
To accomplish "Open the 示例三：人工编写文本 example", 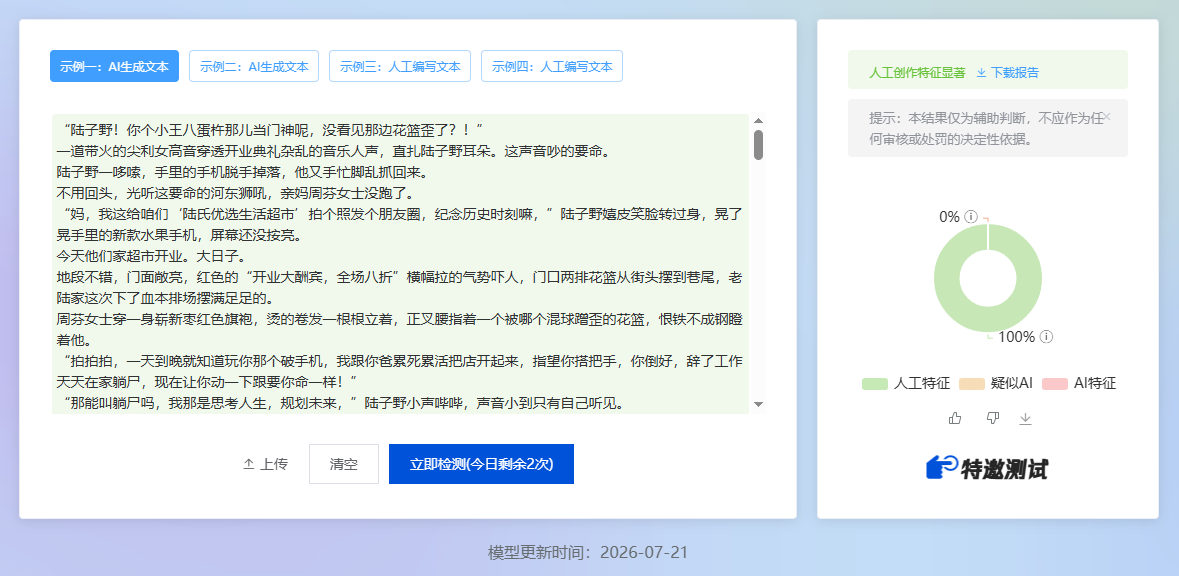I will click(400, 66).
